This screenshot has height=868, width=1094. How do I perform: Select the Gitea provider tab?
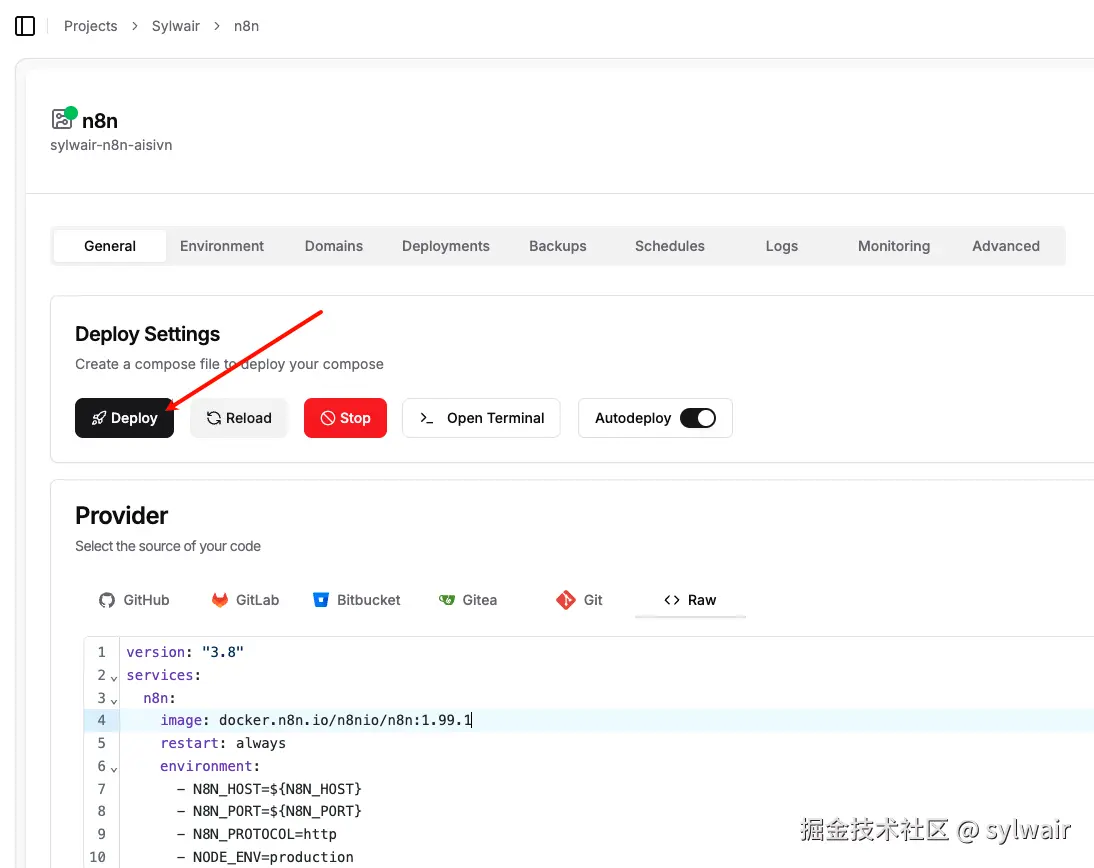click(x=467, y=600)
